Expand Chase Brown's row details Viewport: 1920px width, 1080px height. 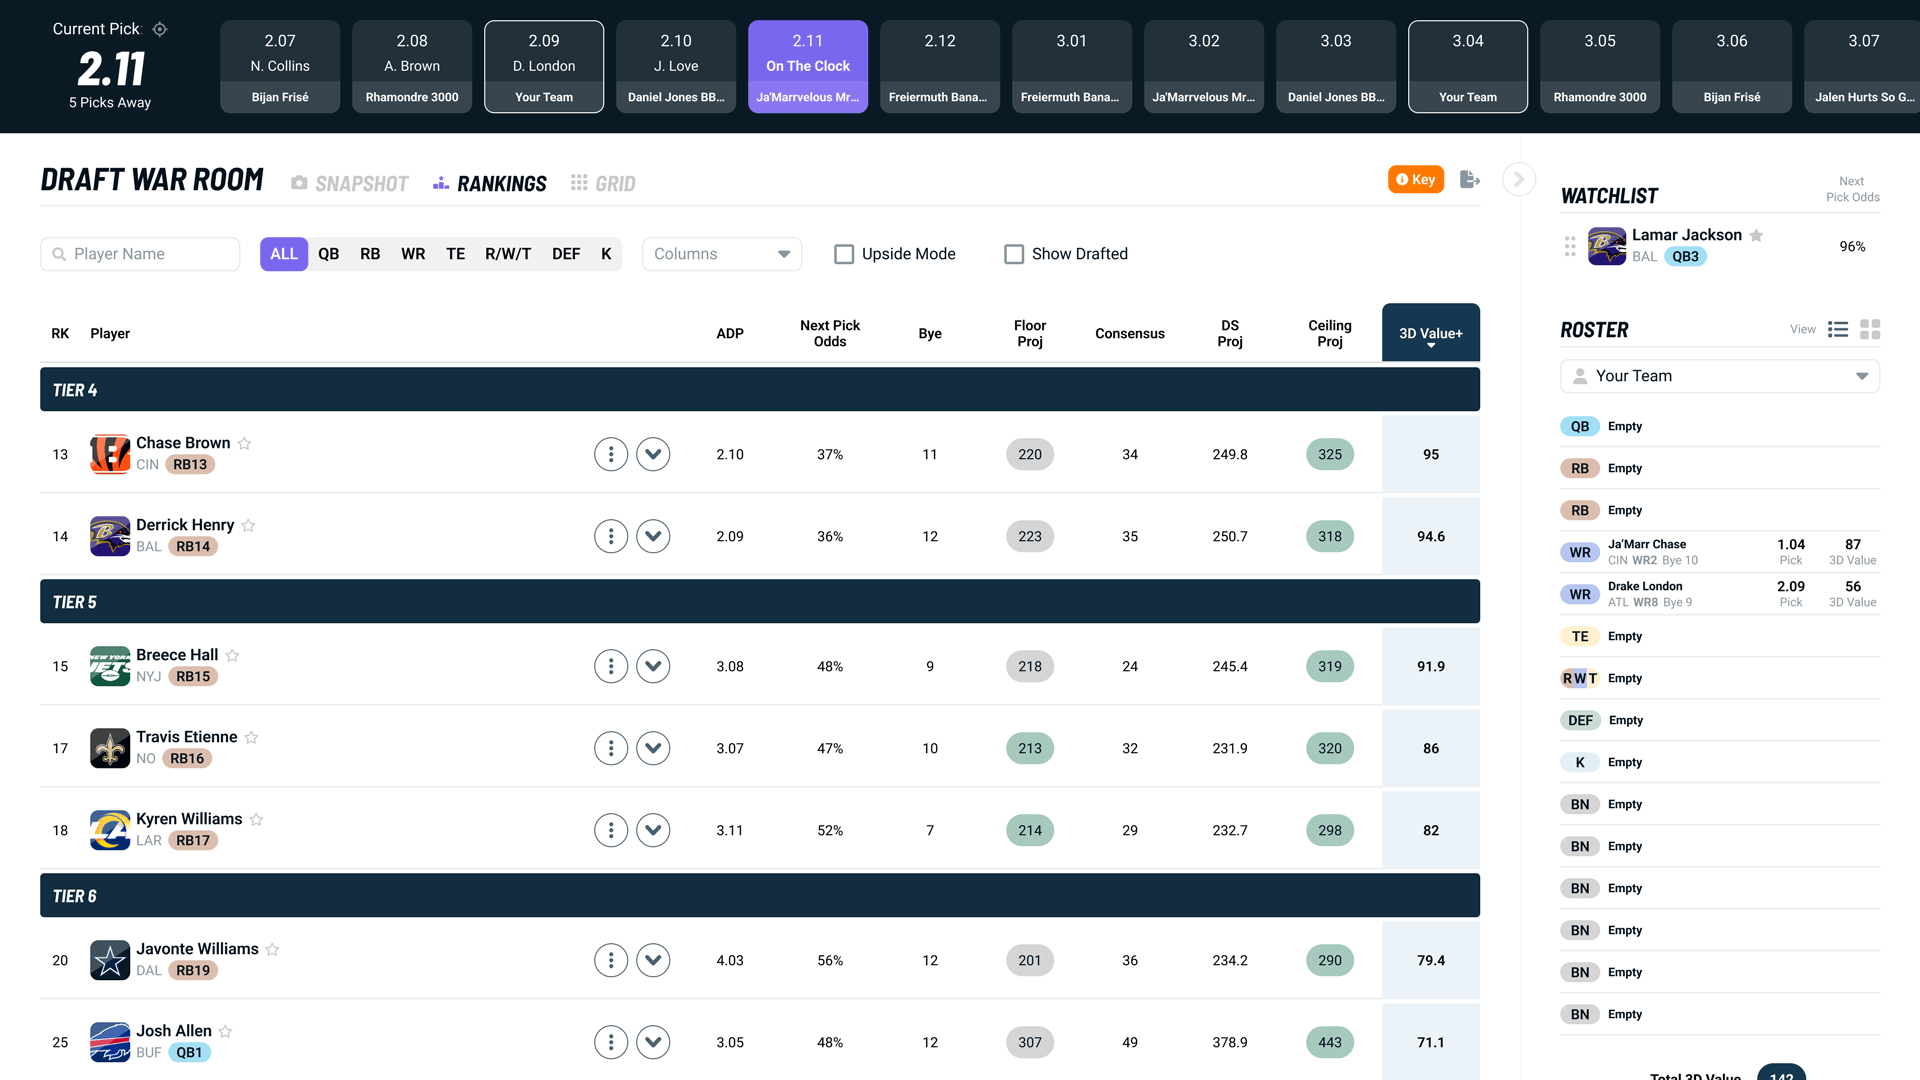pos(653,454)
